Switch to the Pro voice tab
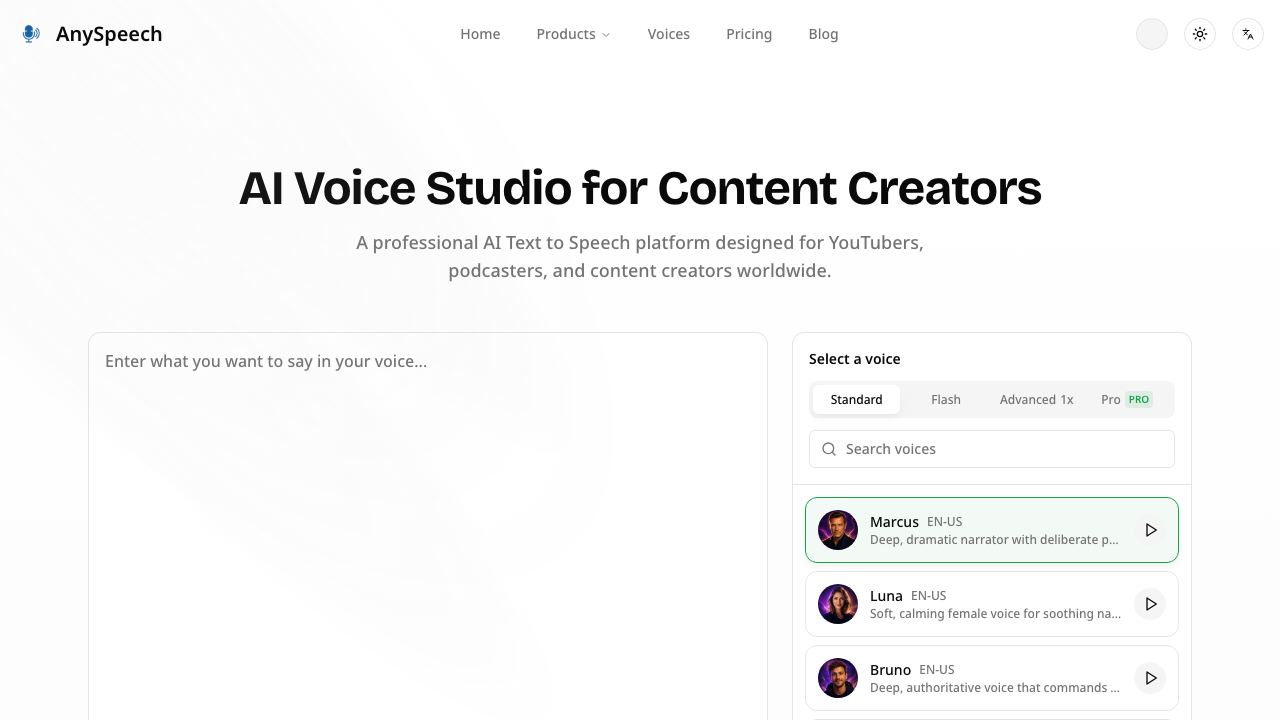The width and height of the screenshot is (1280, 720). click(1127, 399)
